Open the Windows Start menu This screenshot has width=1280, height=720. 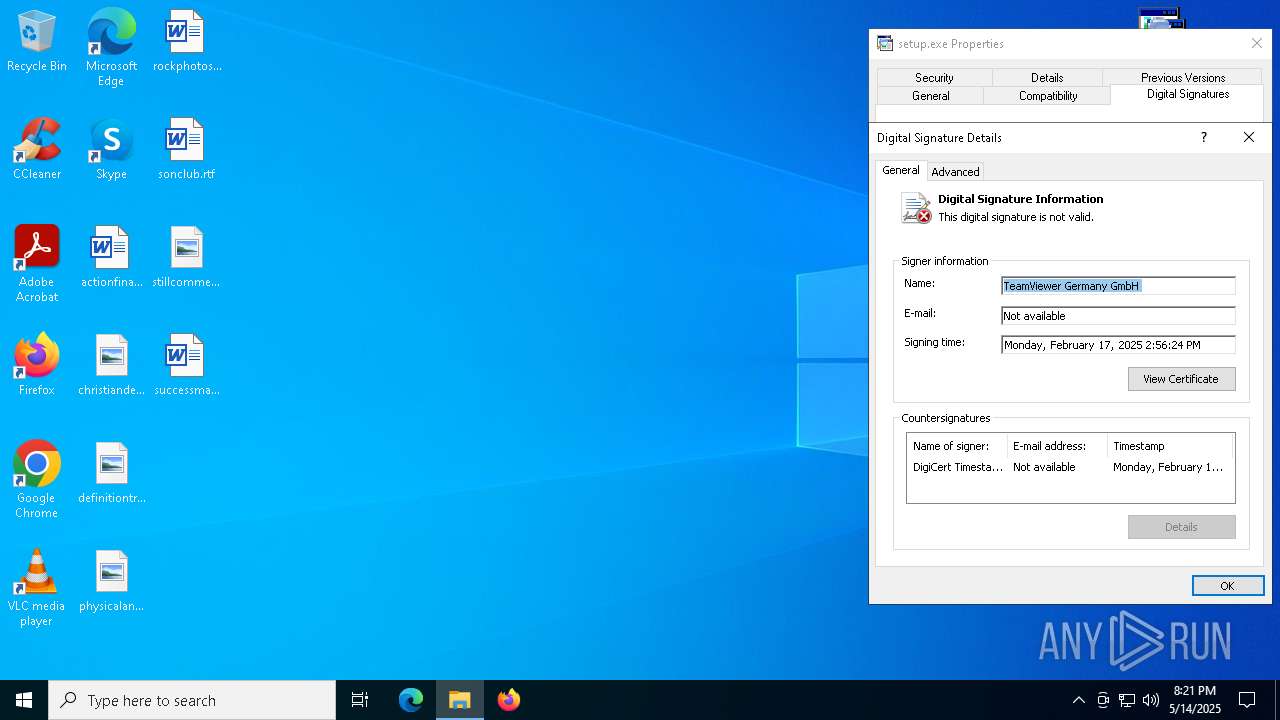(24, 700)
